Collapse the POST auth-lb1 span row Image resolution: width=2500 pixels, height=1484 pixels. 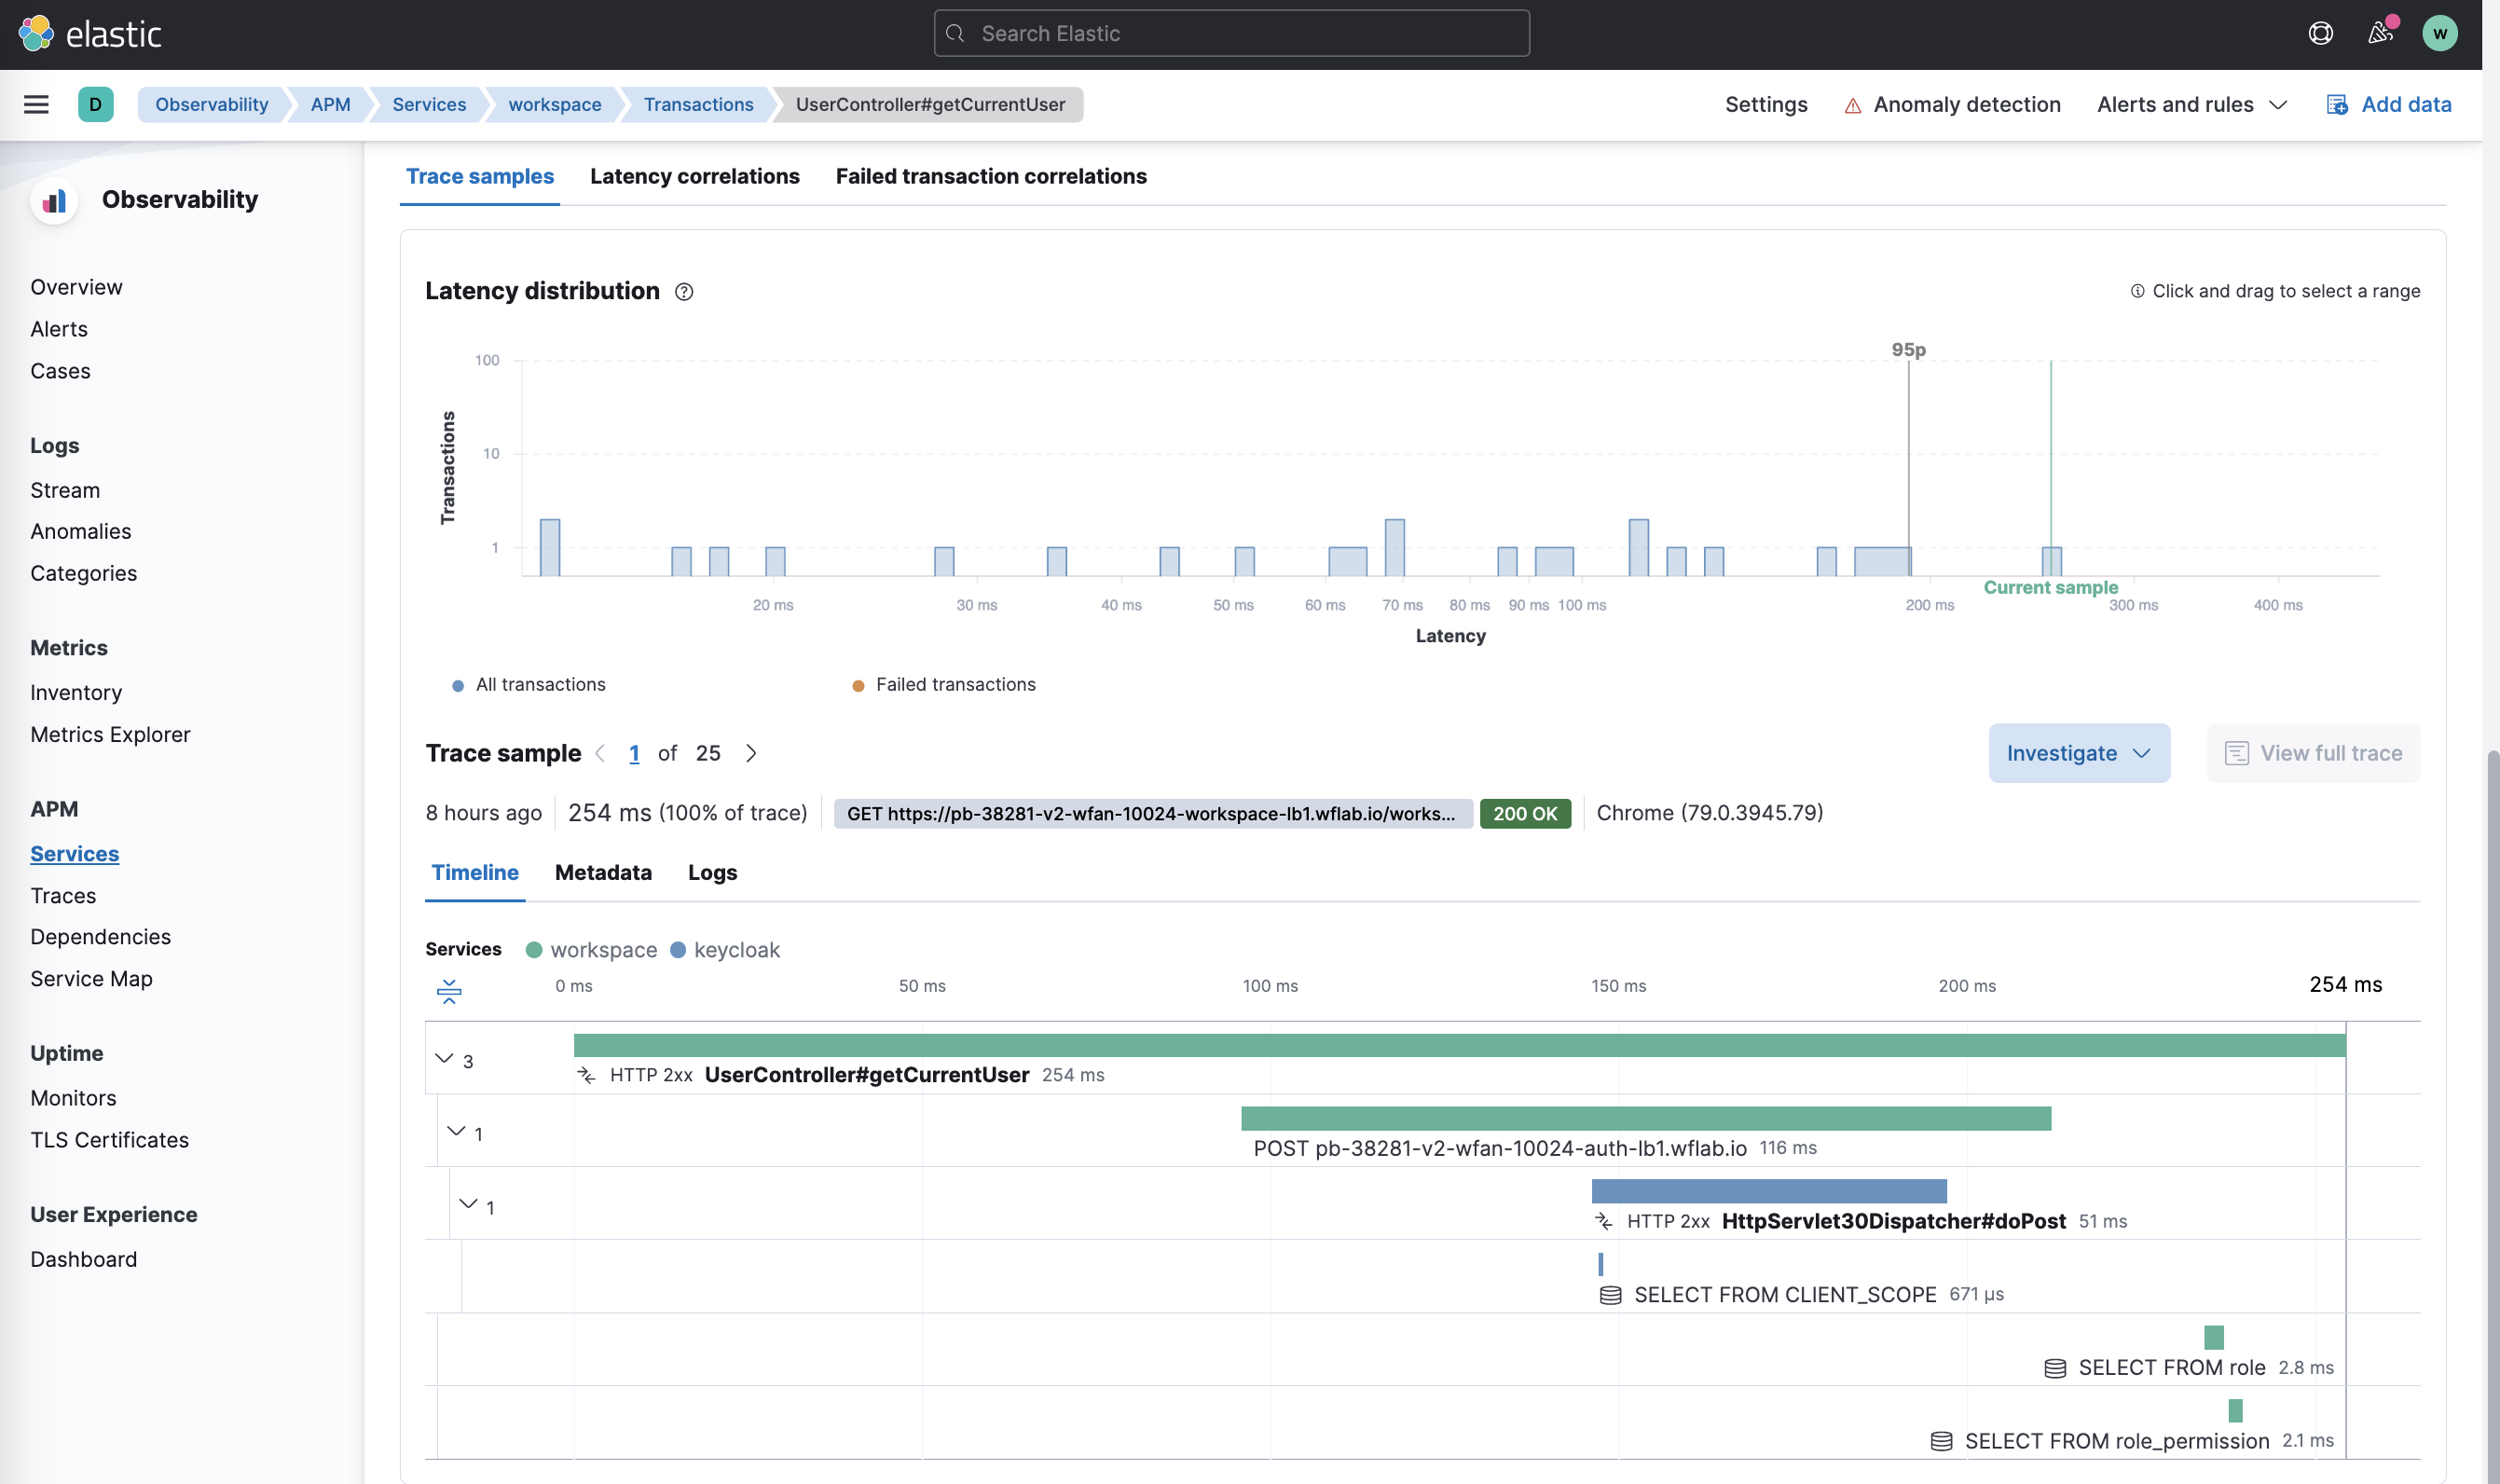coord(456,1131)
